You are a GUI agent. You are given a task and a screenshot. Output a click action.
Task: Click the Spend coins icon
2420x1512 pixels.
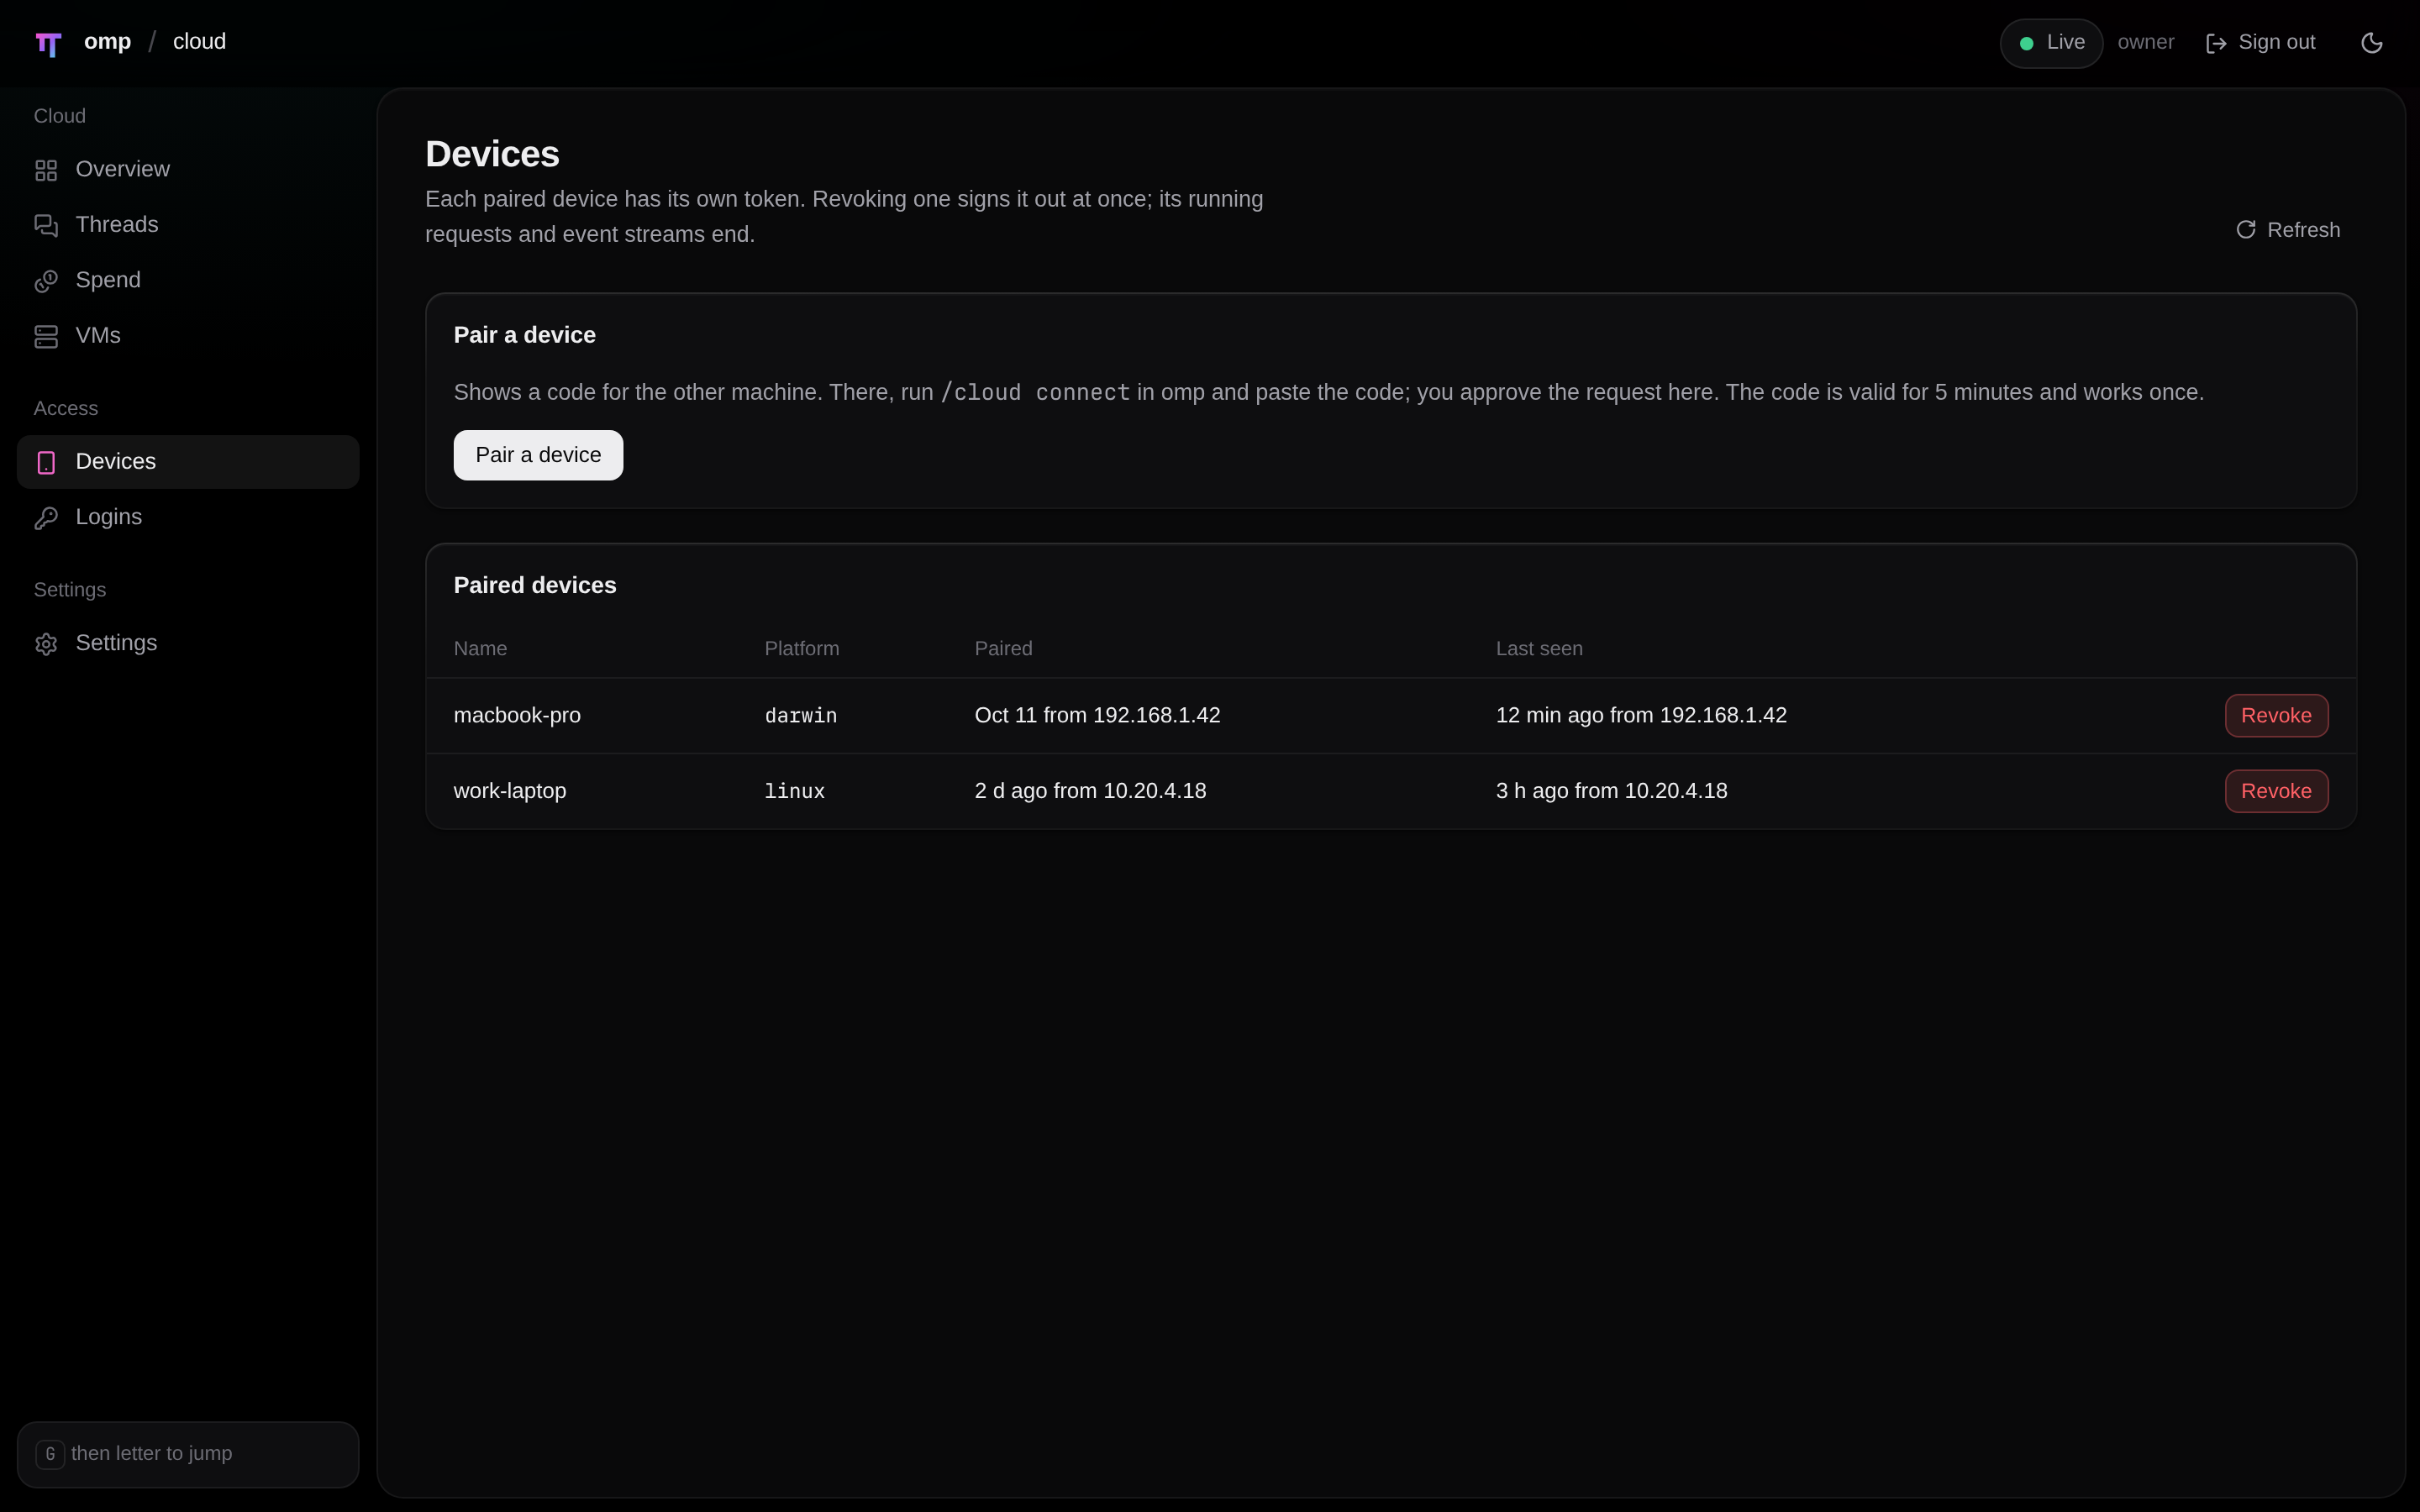click(x=46, y=281)
